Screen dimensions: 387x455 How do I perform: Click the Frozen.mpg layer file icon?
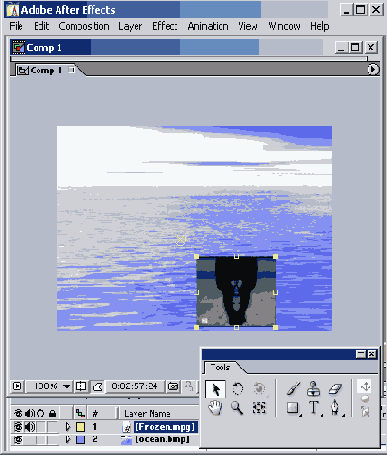click(126, 427)
